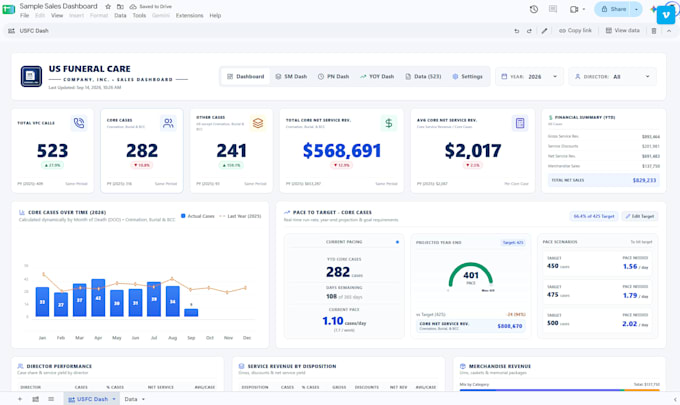The width and height of the screenshot is (680, 405).
Task: Expand the Director All dropdown
Action: [x=612, y=76]
